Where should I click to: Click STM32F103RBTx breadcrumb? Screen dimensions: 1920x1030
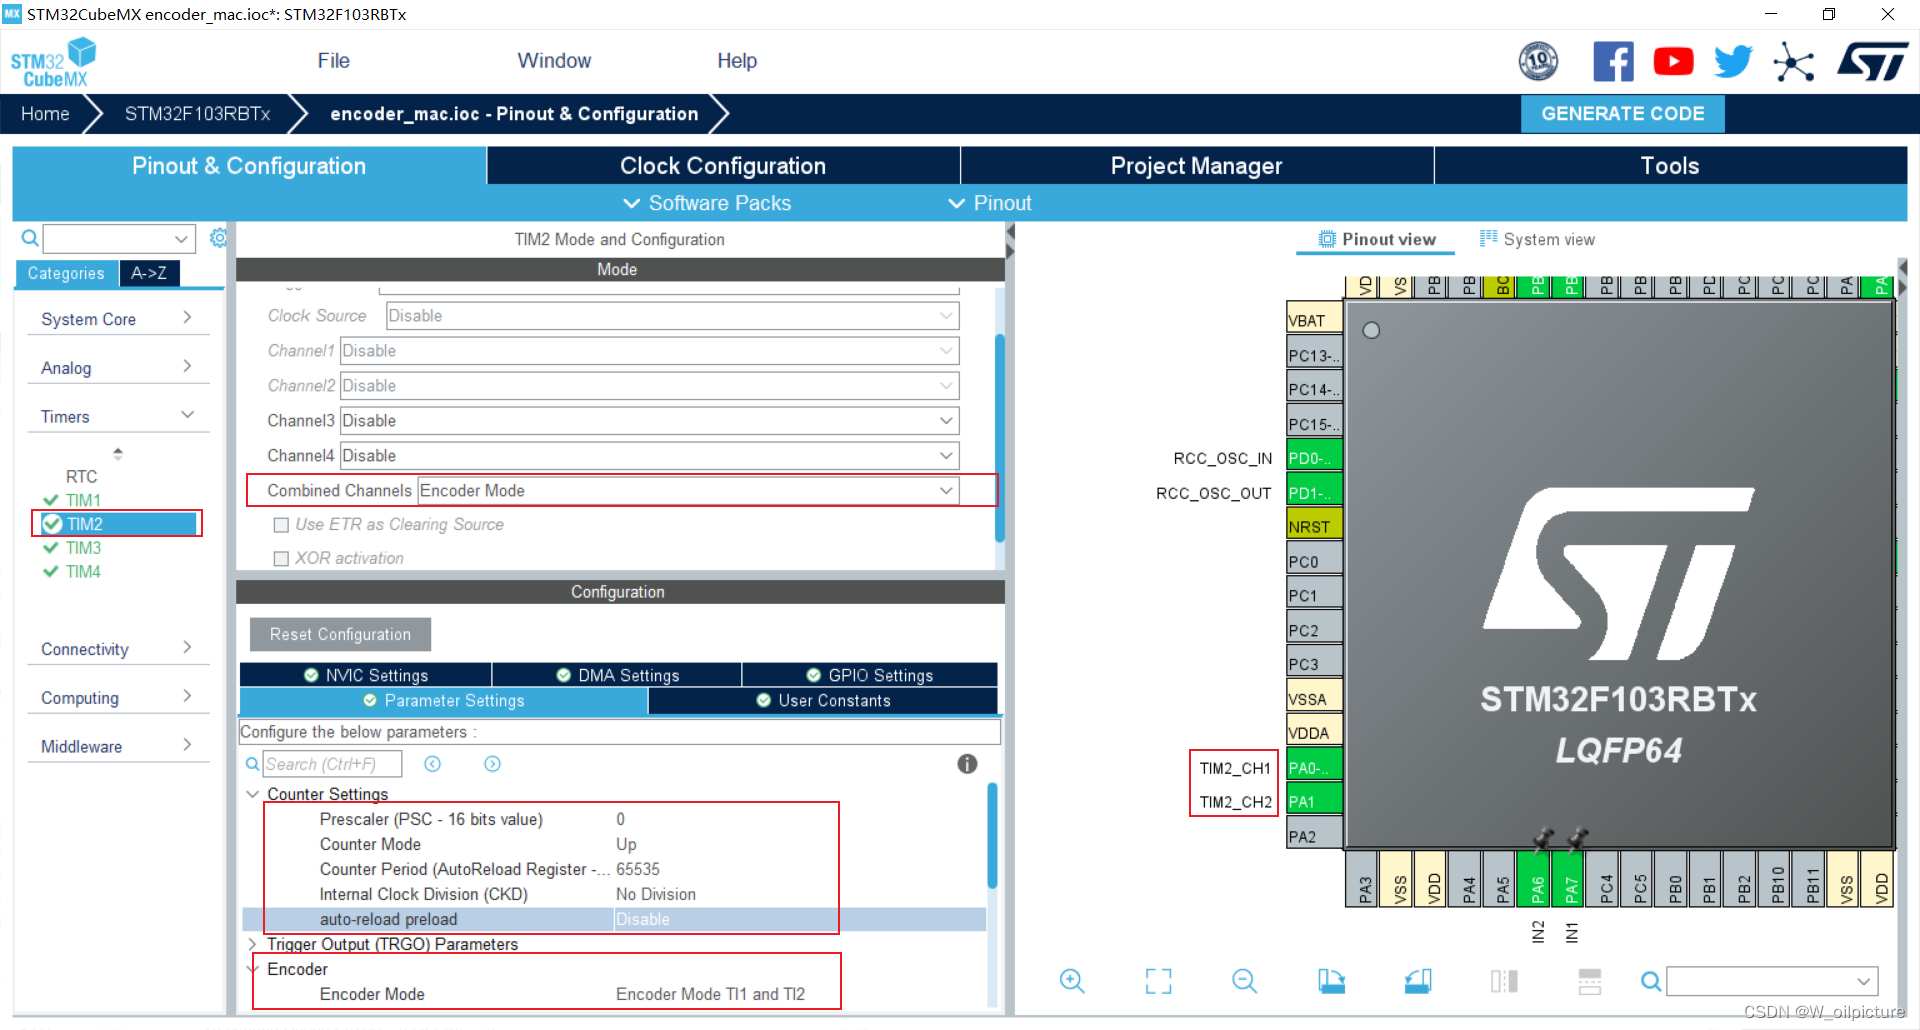pyautogui.click(x=198, y=114)
